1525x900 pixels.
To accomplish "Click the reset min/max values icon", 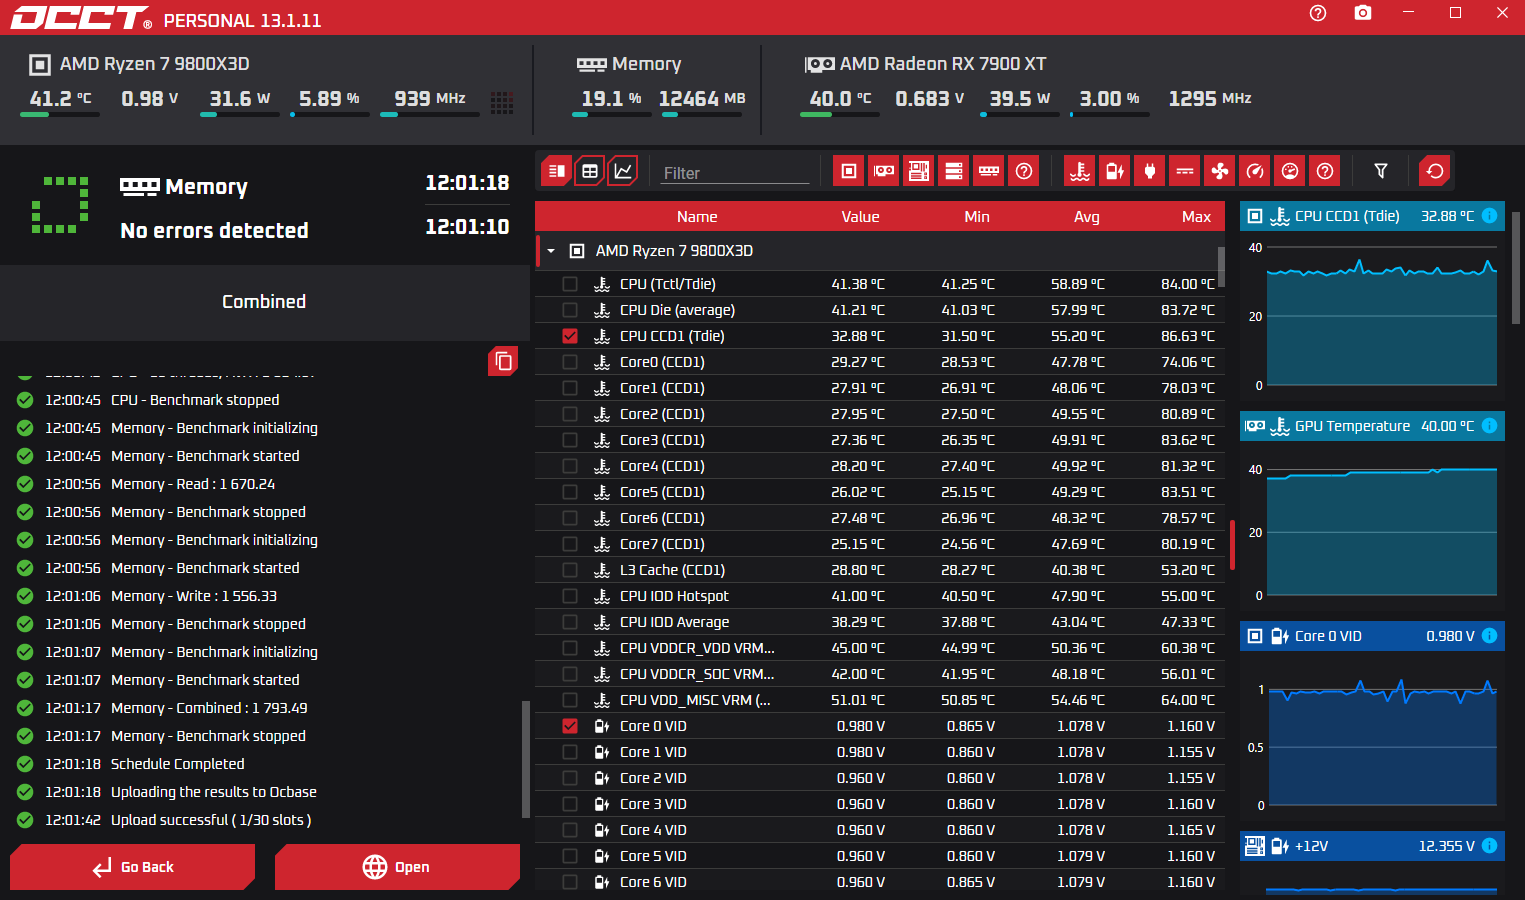I will tap(1435, 171).
